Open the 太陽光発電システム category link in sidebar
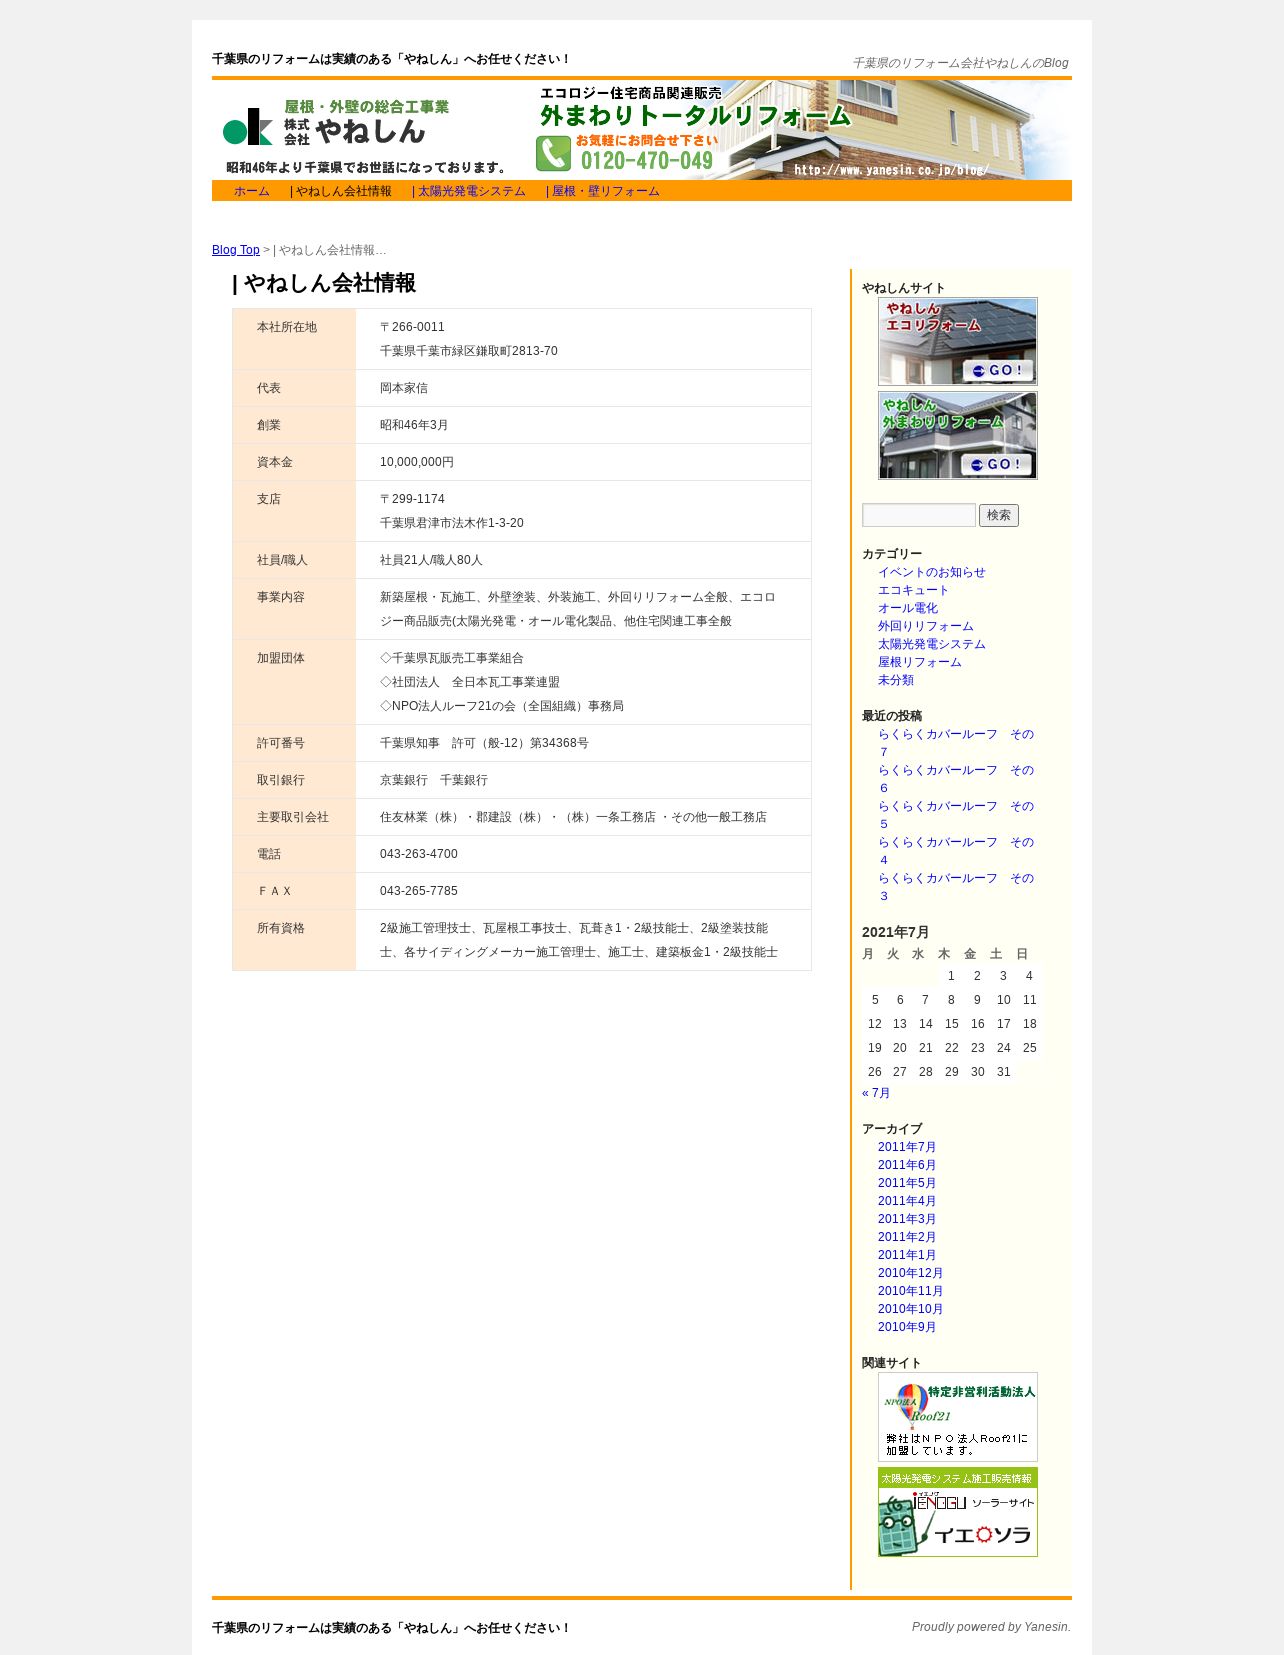Viewport: 1284px width, 1655px height. click(x=932, y=644)
